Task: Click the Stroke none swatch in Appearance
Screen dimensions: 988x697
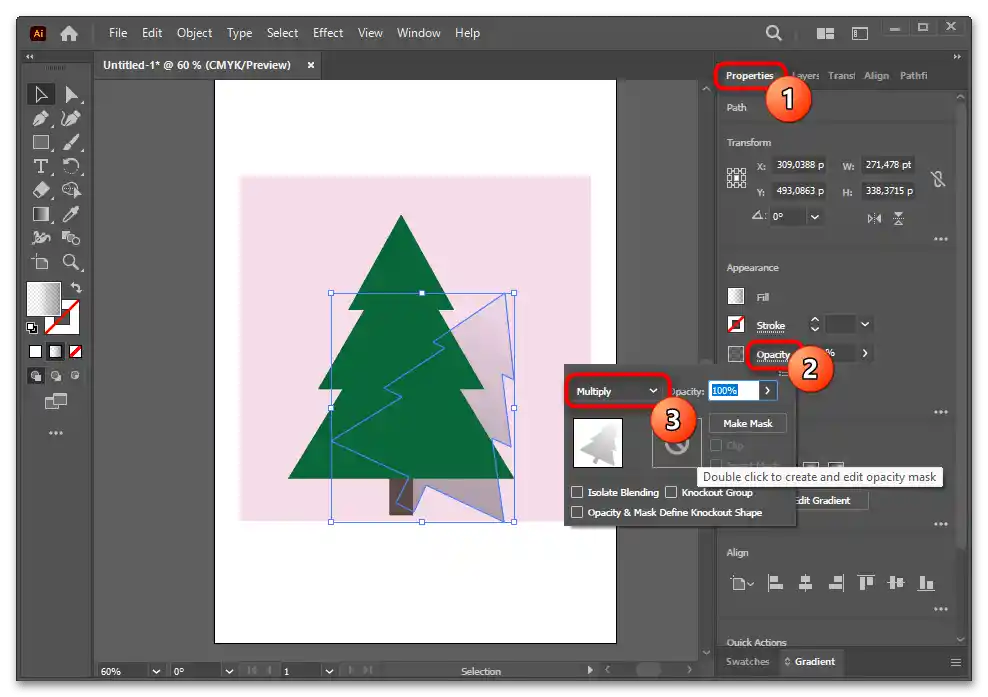Action: coord(735,325)
